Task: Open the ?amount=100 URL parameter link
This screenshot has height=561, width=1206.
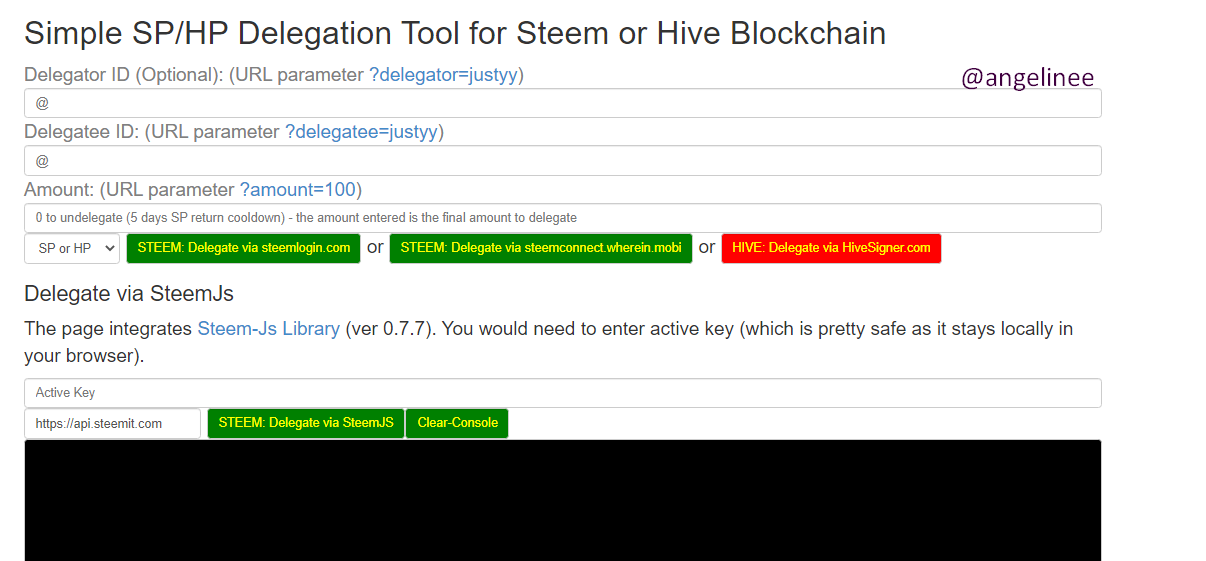Action: click(x=297, y=190)
